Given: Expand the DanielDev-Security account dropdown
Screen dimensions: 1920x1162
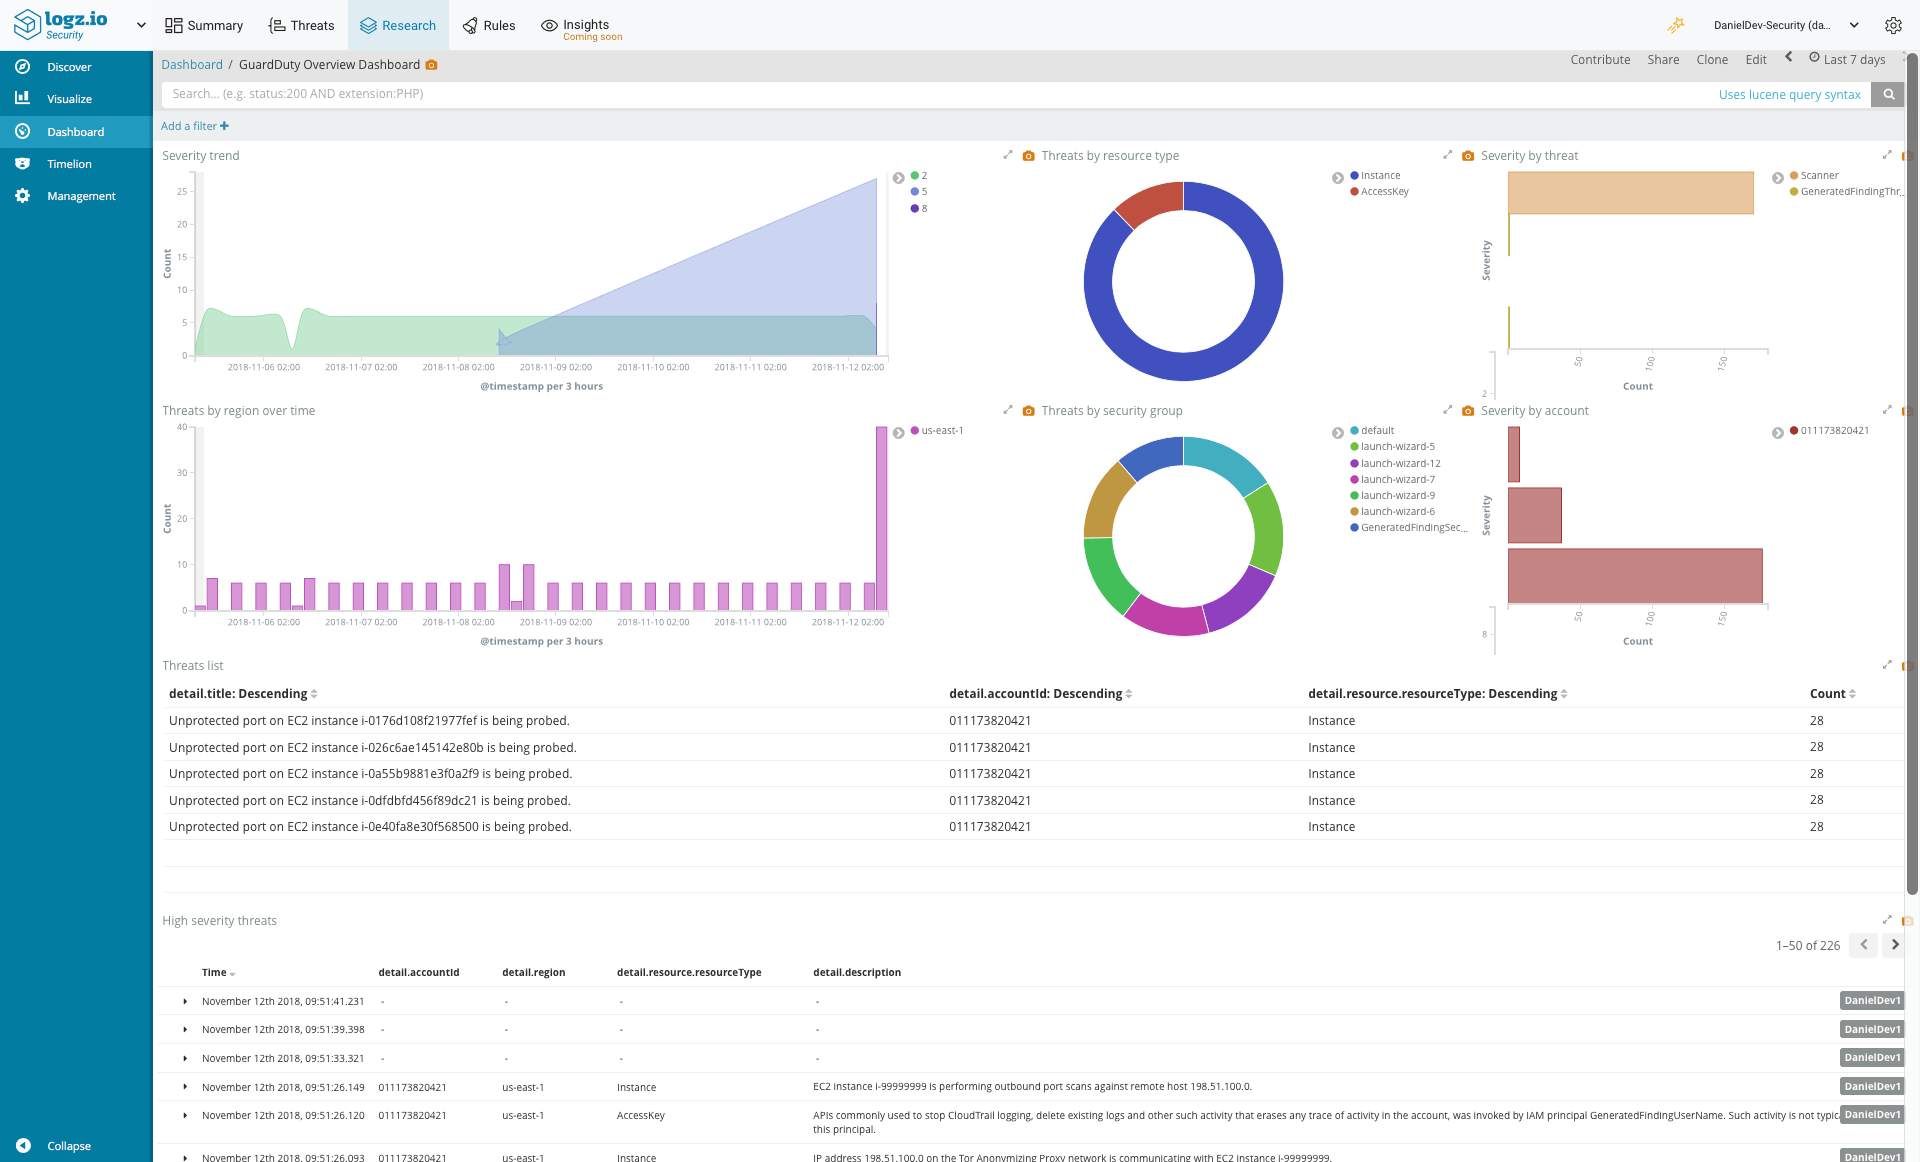Looking at the screenshot, I should click(x=1855, y=25).
